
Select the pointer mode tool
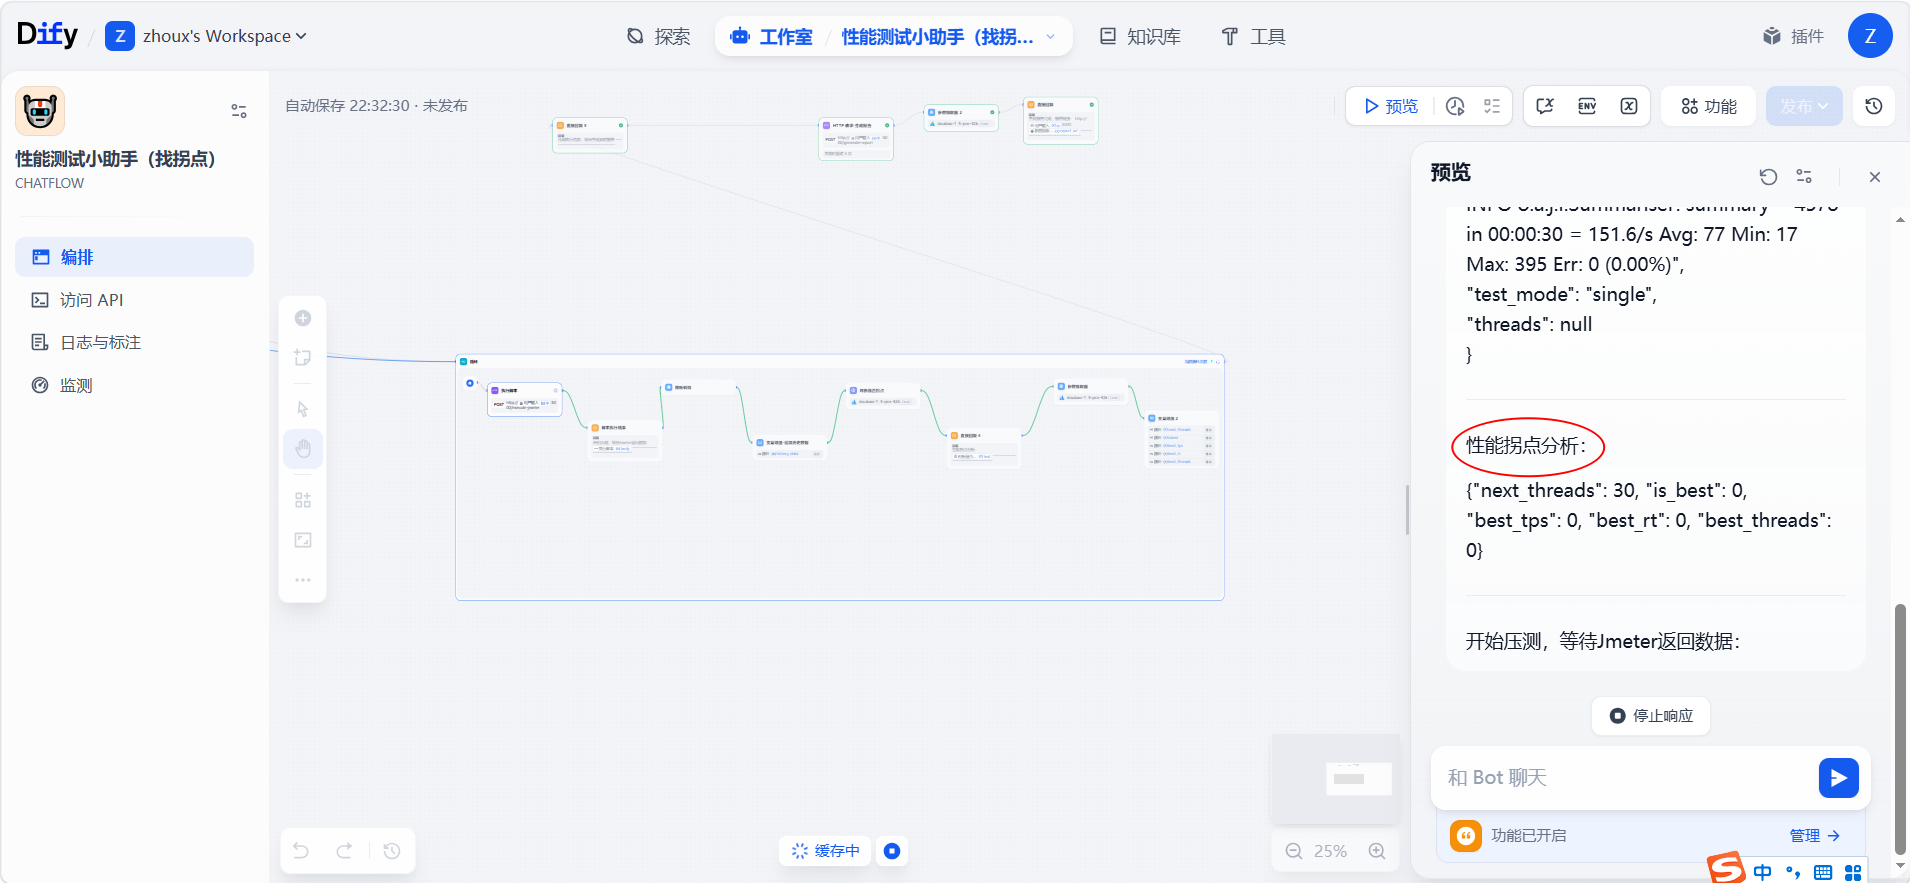point(303,409)
